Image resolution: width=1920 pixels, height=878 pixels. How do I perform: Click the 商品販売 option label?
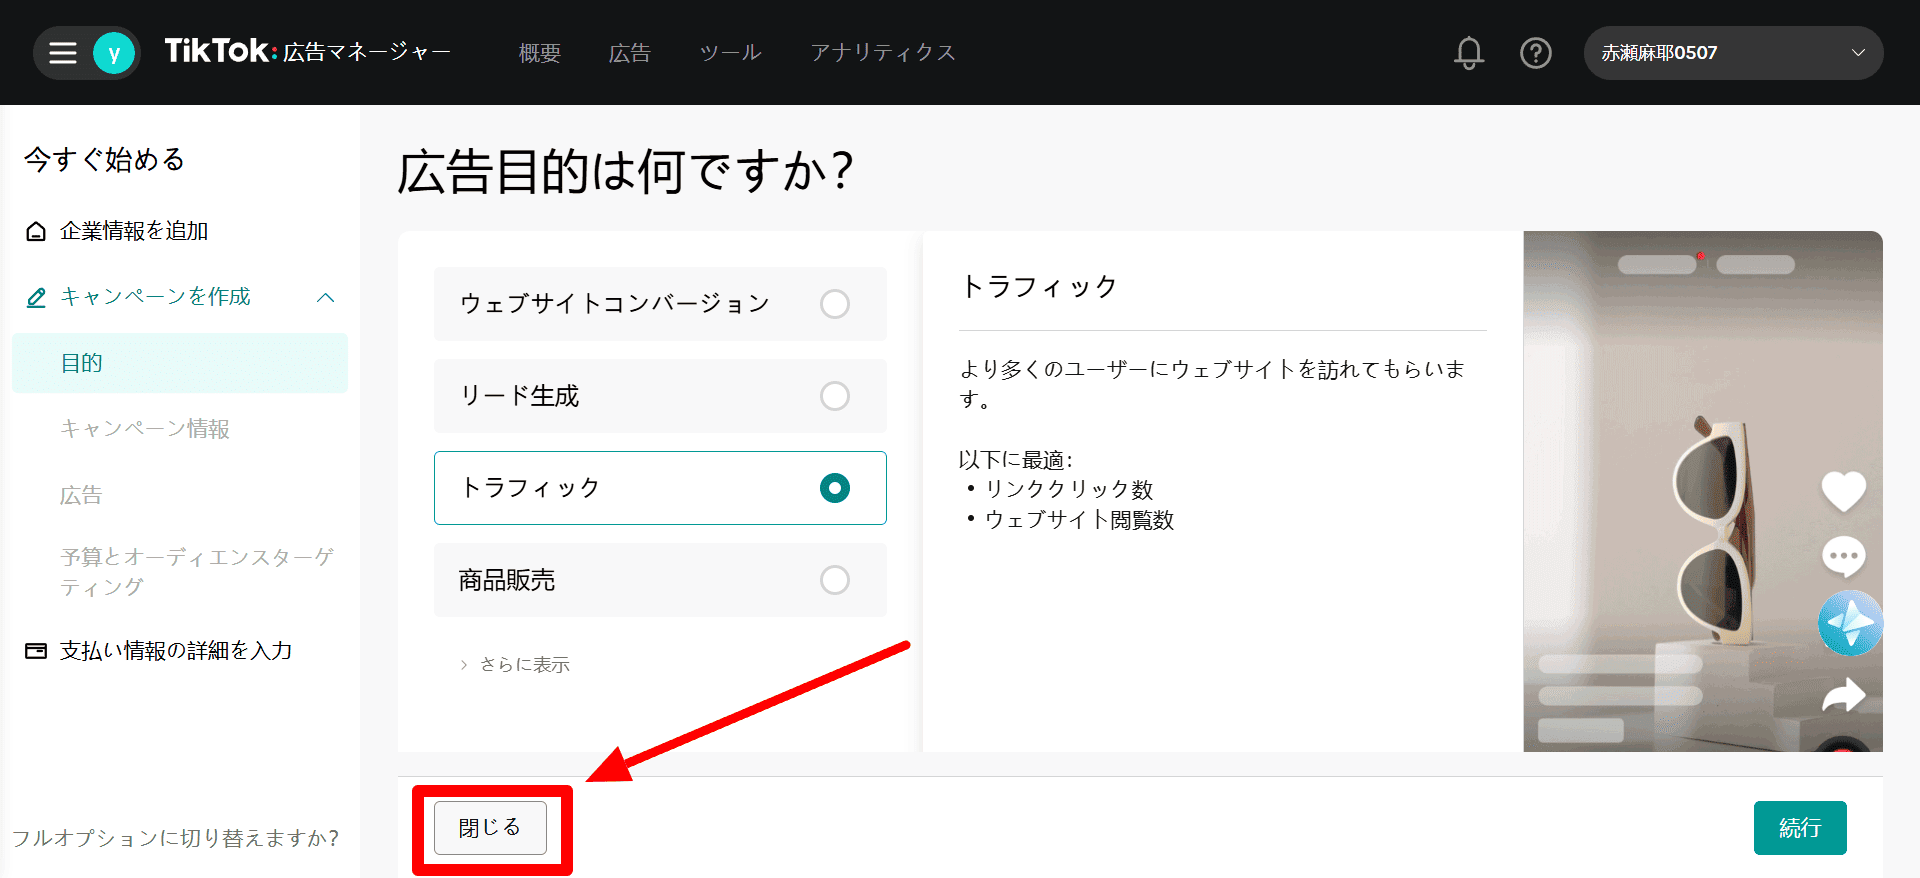pyautogui.click(x=507, y=580)
